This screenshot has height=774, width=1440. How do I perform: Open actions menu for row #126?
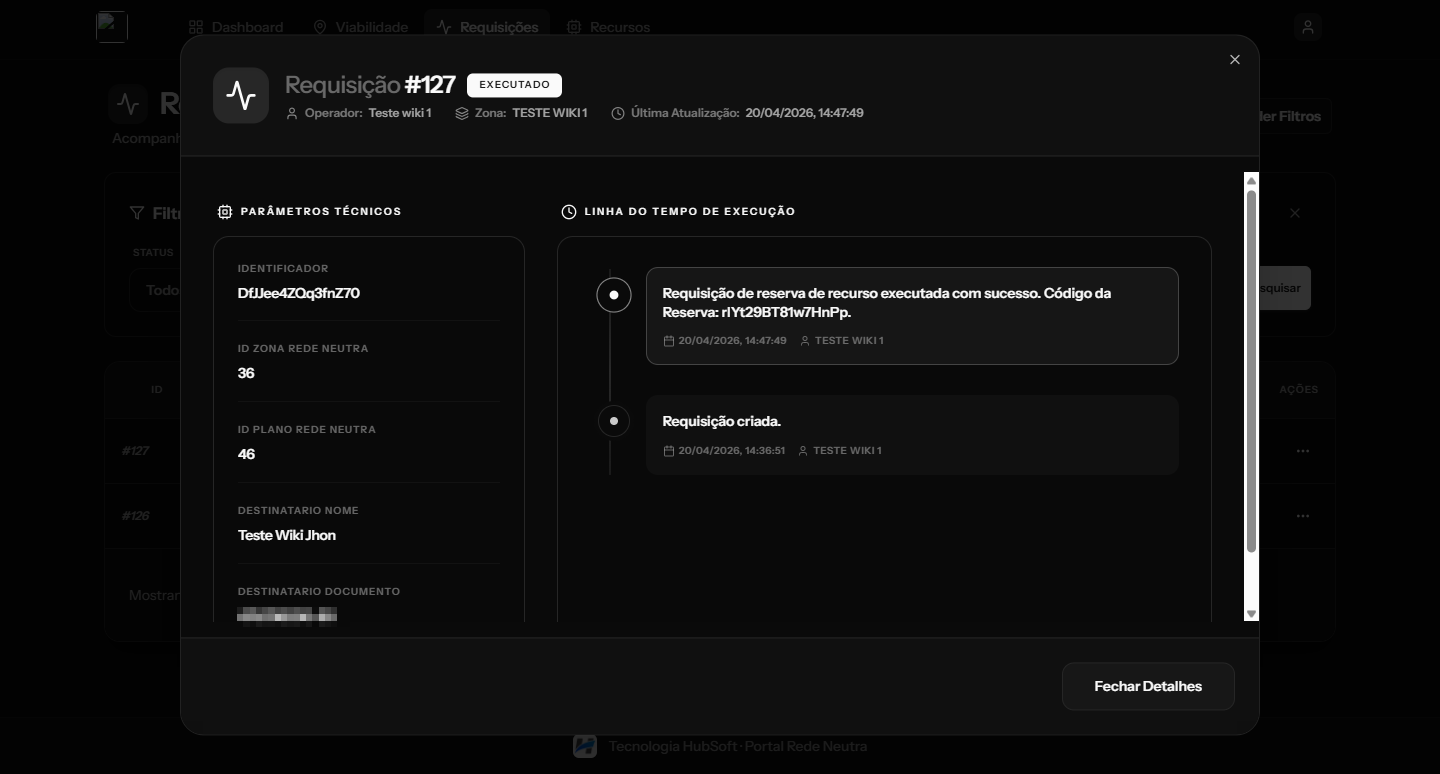click(1302, 516)
